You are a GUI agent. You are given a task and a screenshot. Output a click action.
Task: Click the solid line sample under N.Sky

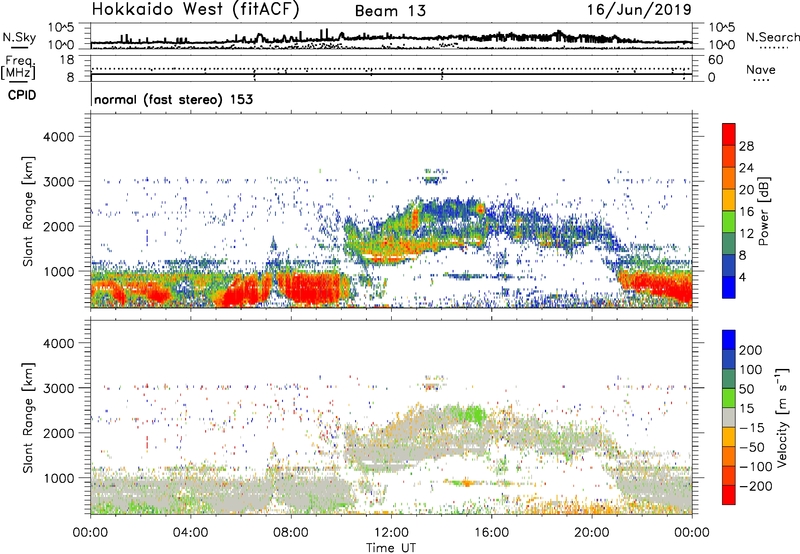[x=19, y=47]
